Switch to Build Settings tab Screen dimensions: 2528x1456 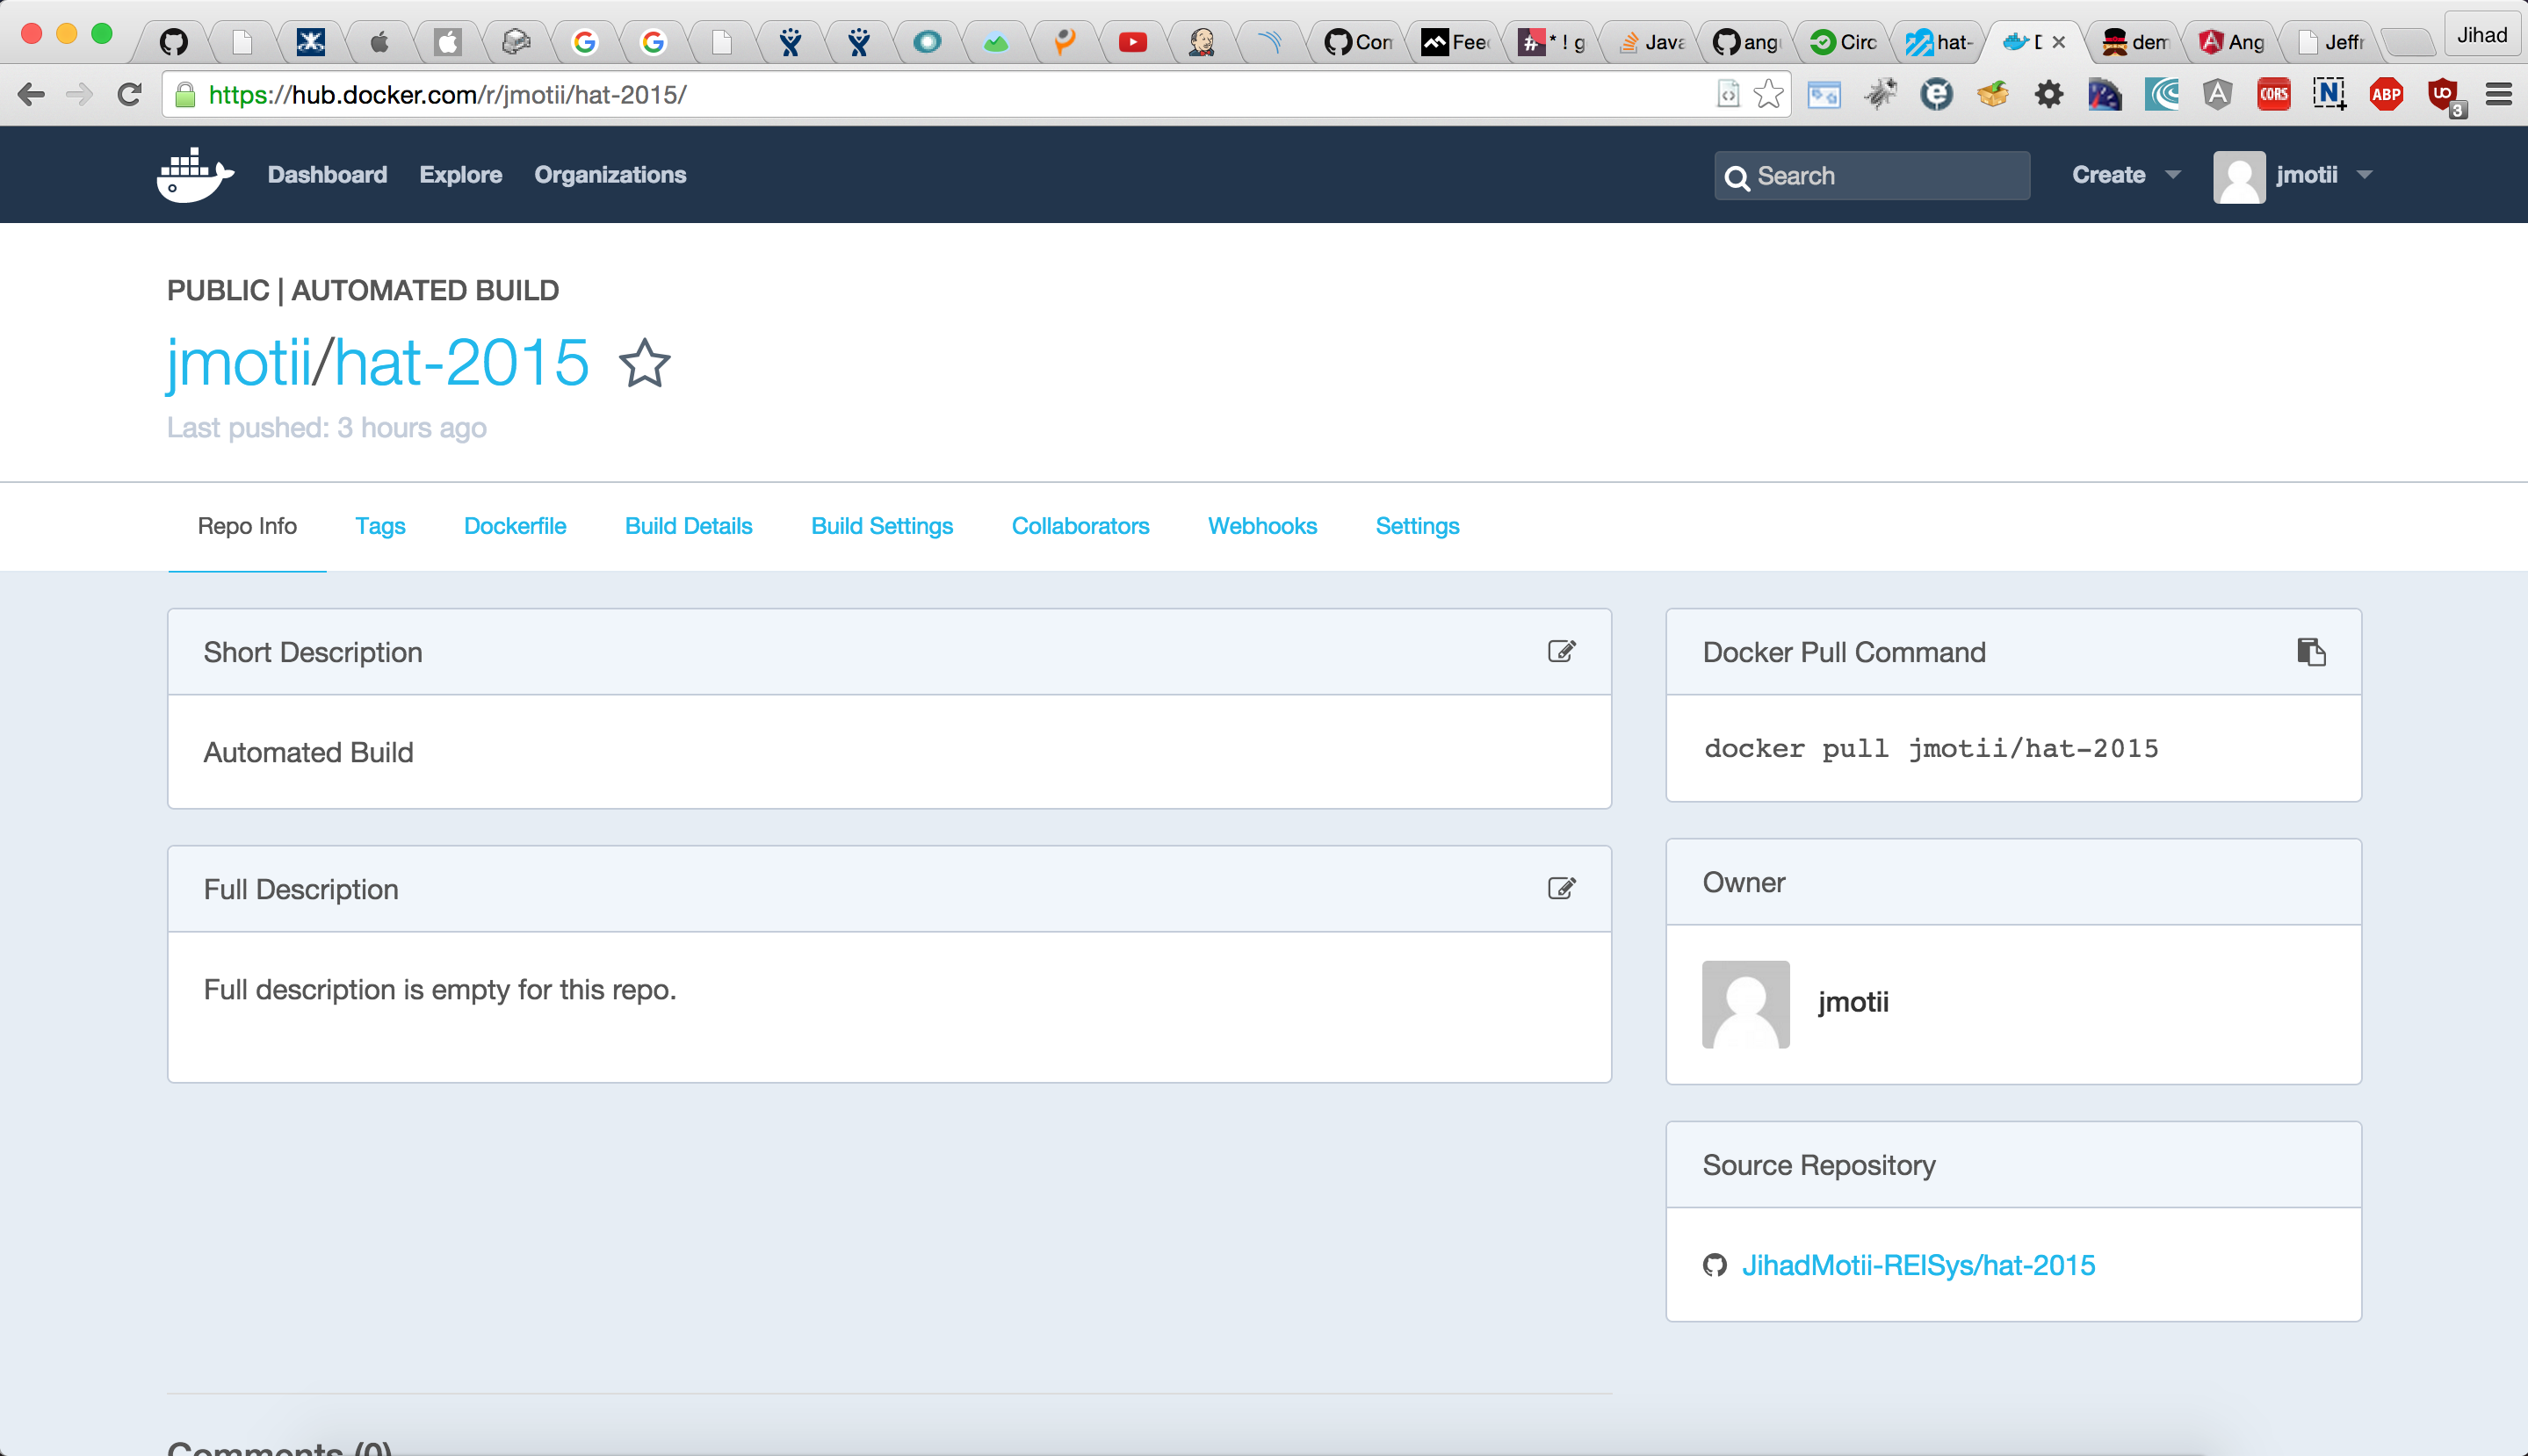click(x=882, y=526)
